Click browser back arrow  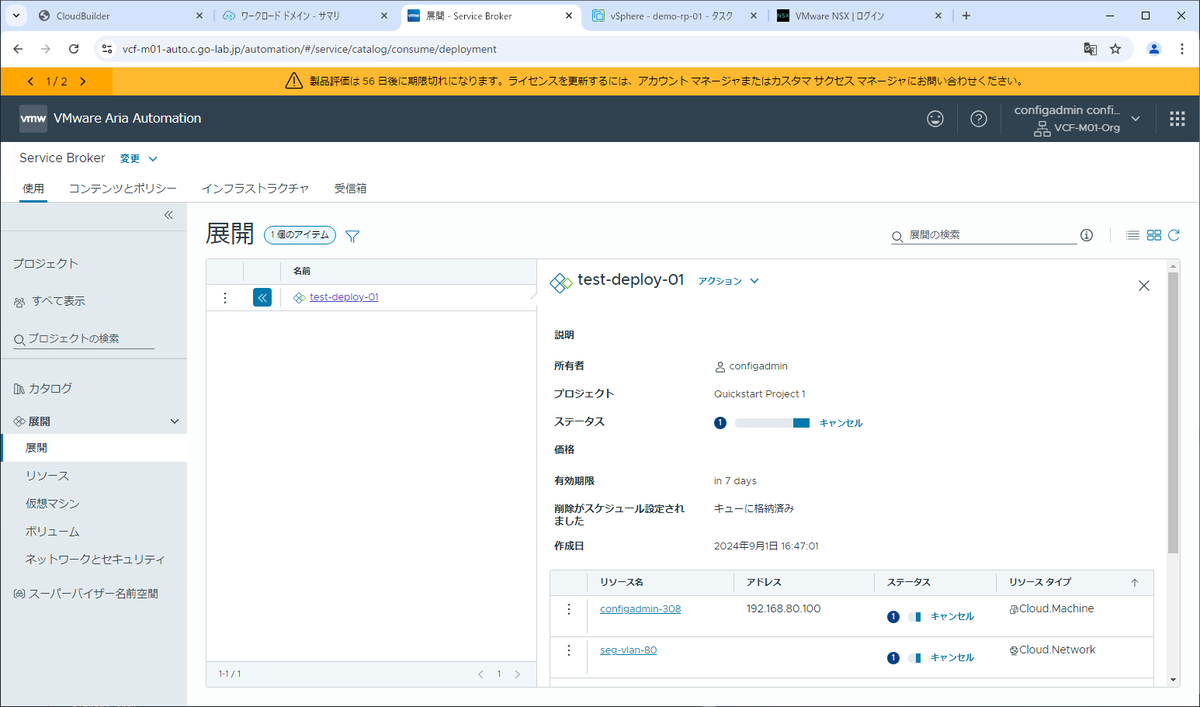pos(18,48)
